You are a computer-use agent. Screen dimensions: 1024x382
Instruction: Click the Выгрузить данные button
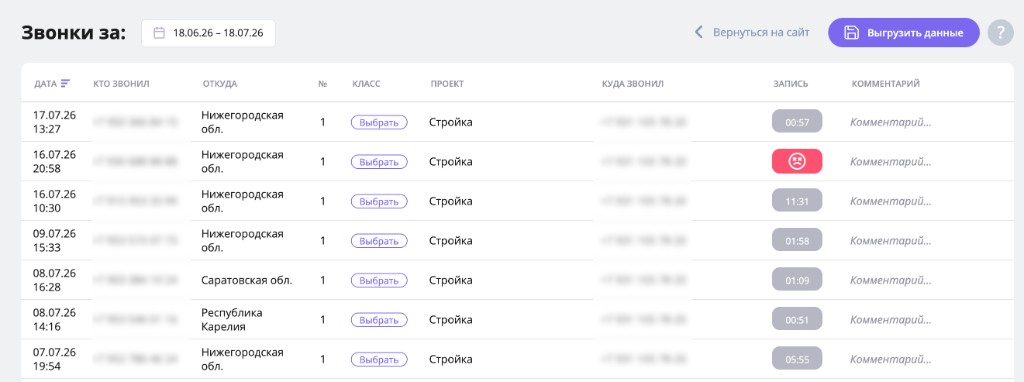click(x=904, y=33)
